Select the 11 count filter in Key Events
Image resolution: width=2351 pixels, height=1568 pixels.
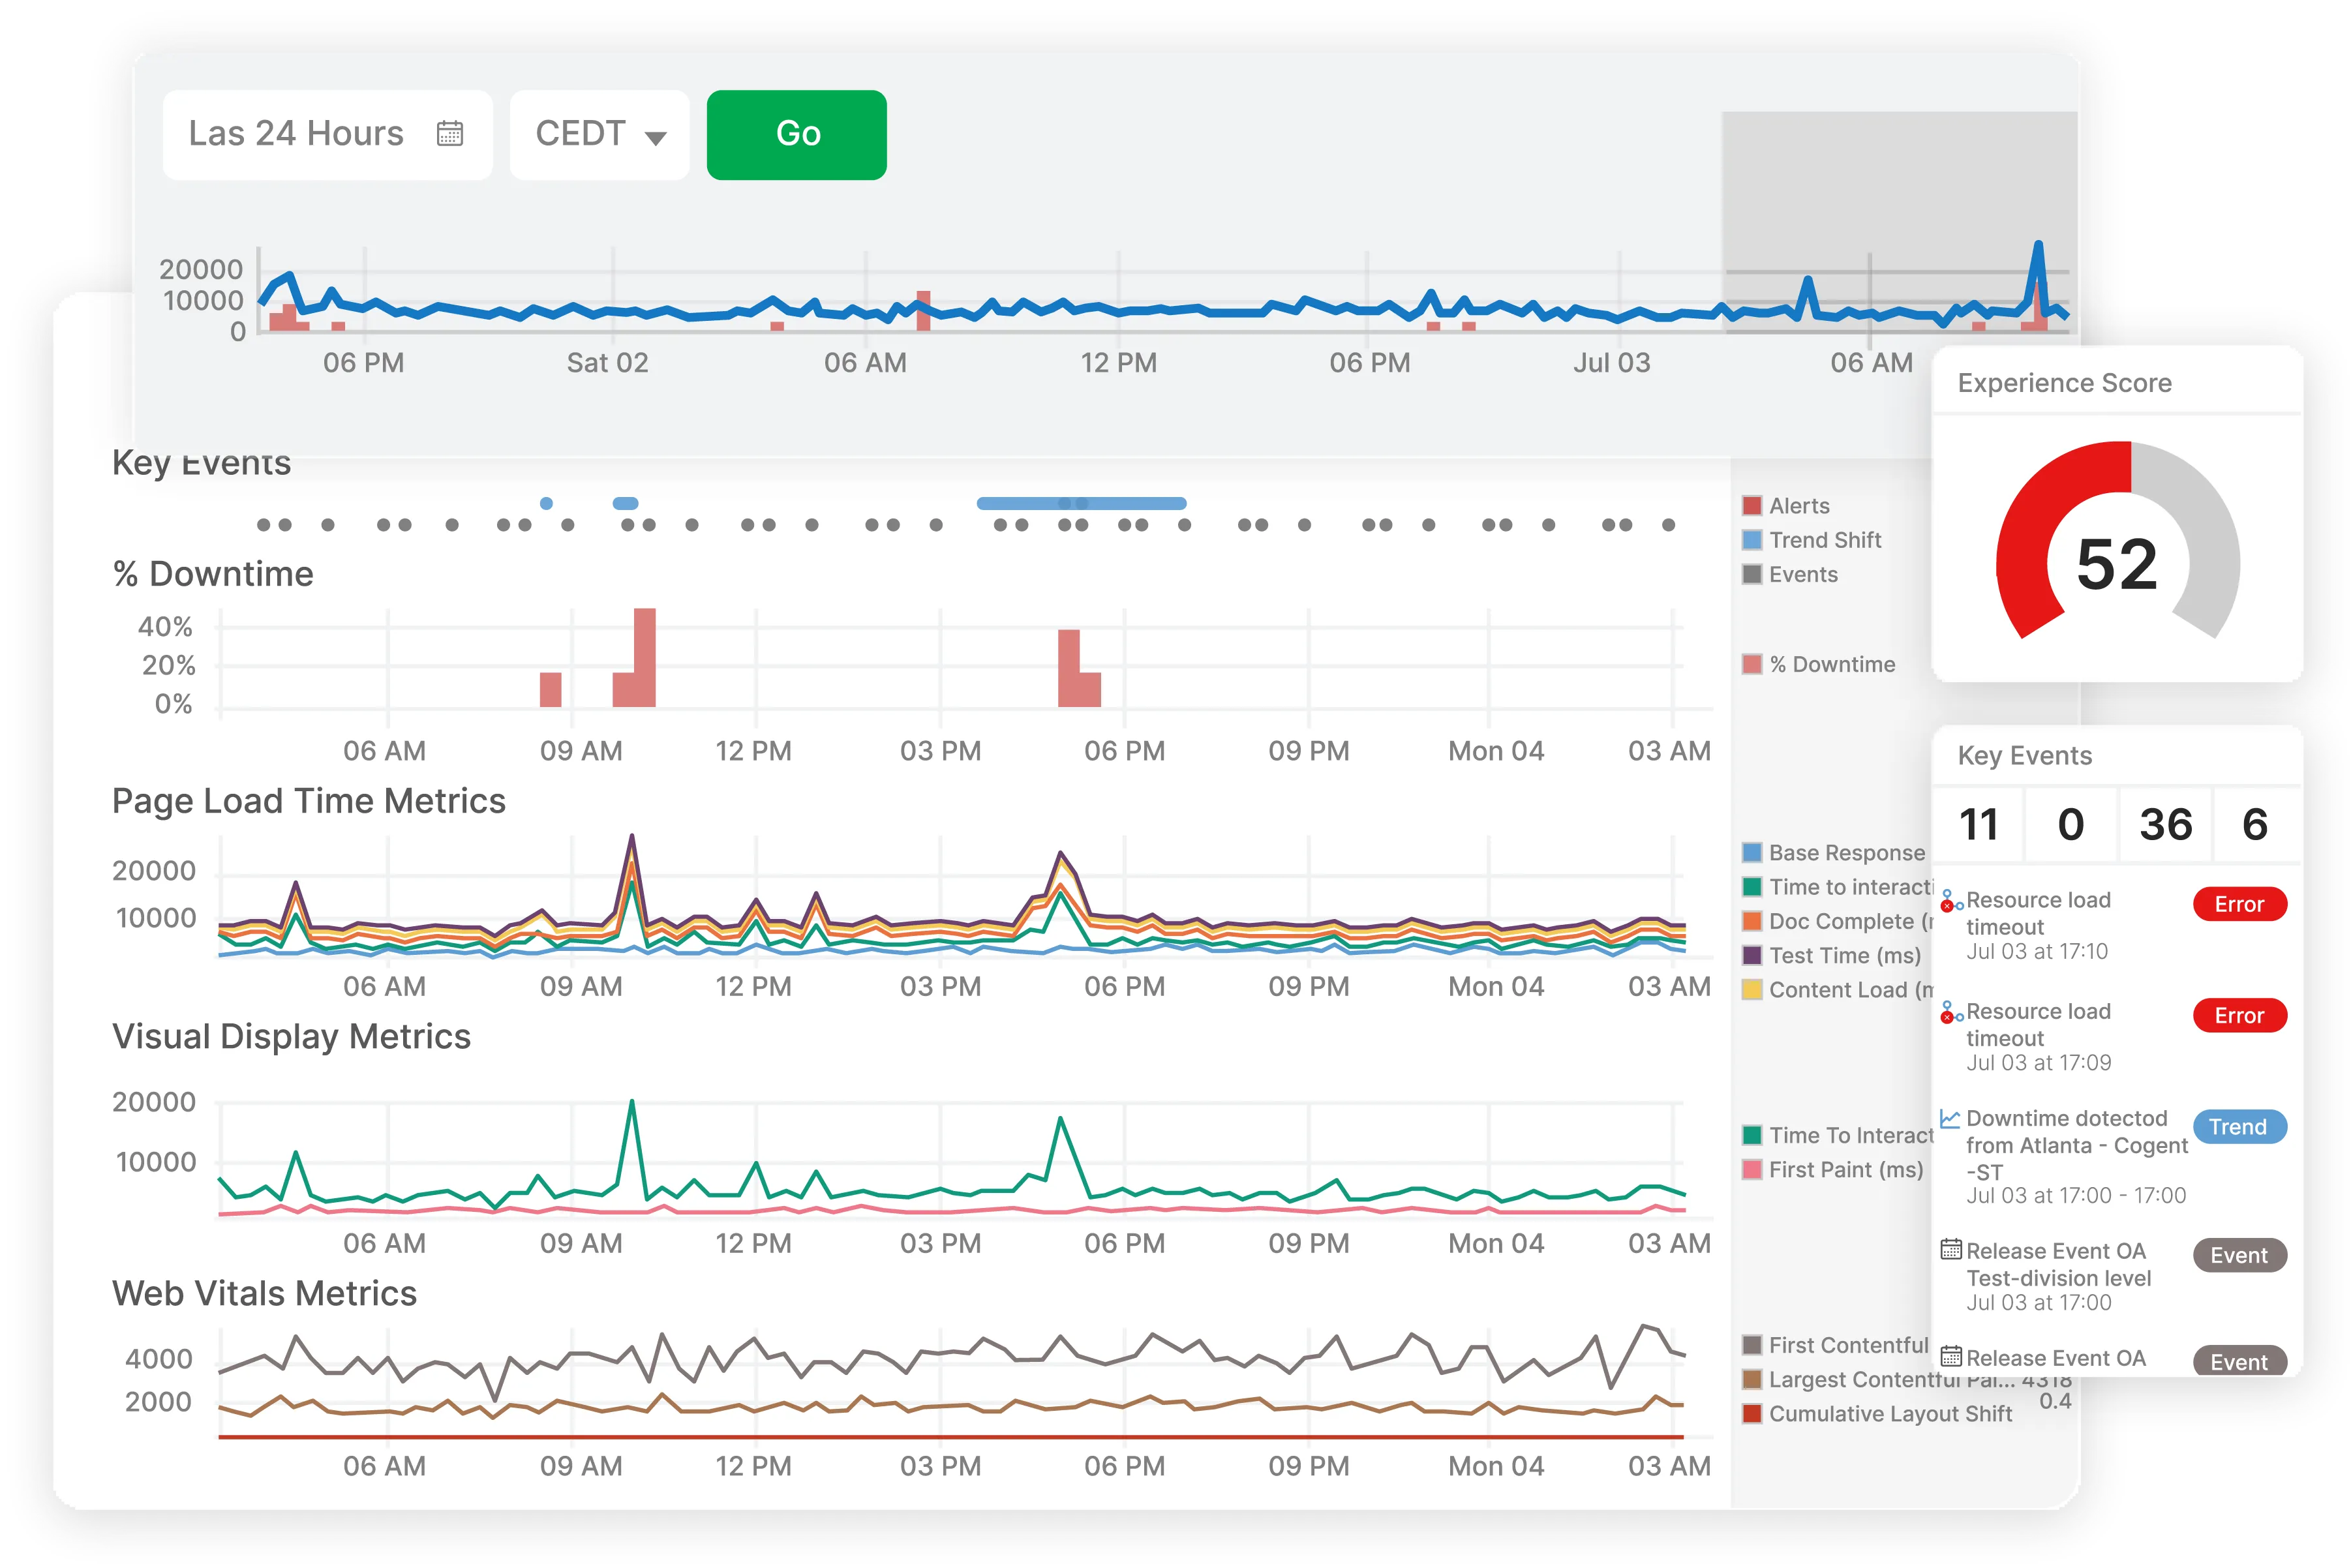(1981, 824)
